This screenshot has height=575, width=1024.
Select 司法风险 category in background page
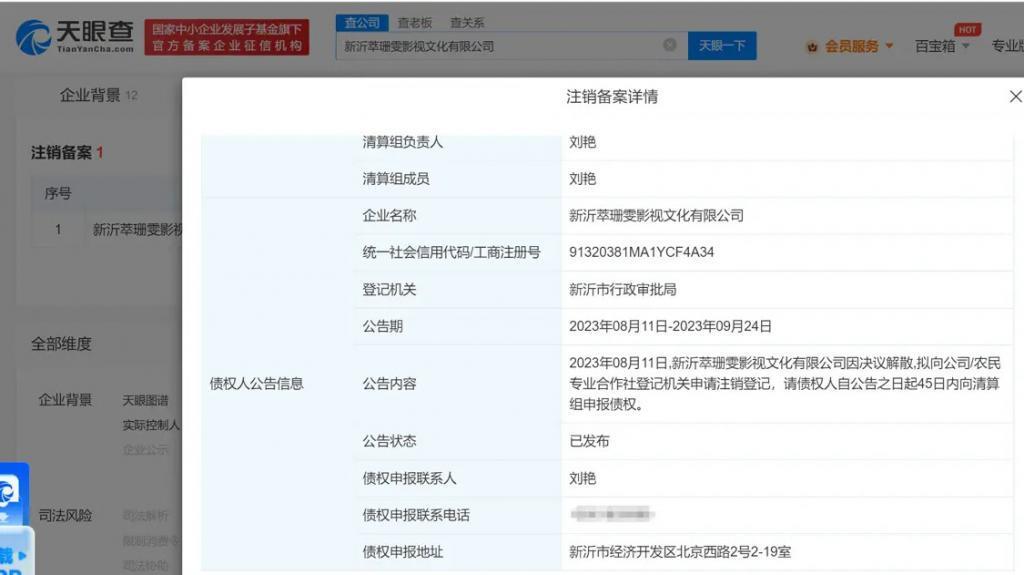click(65, 516)
